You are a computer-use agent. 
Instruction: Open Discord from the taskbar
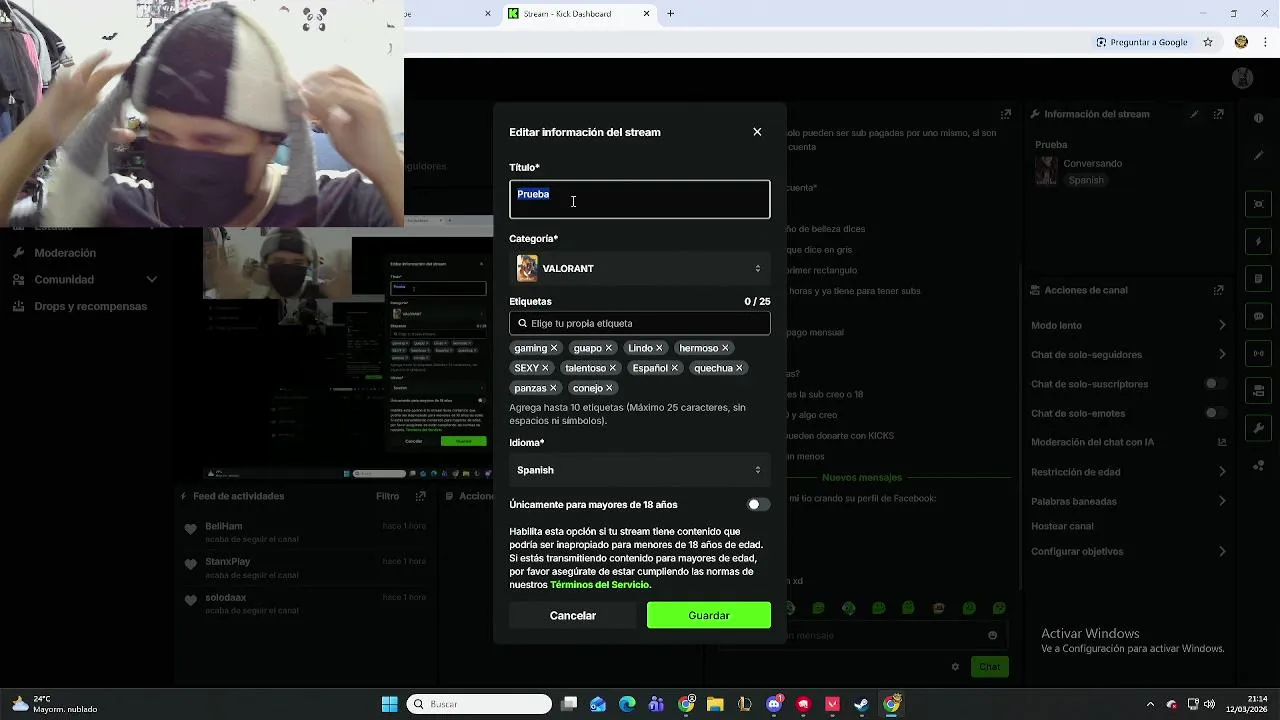coord(774,704)
